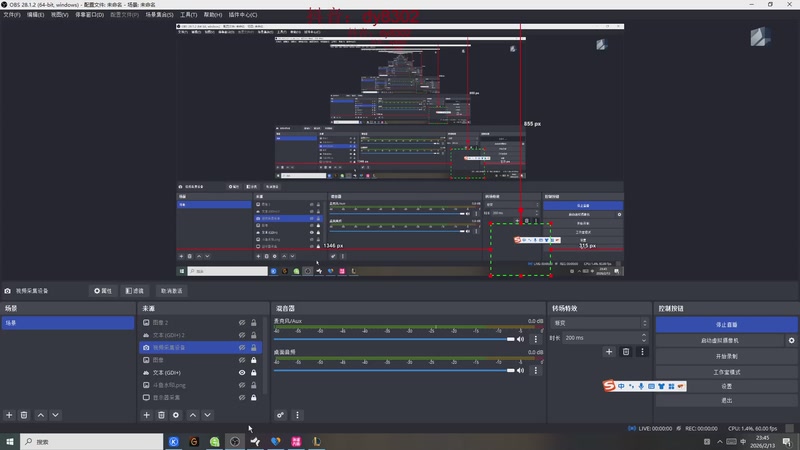Select the 文本 (GDI+) 2 source
800x450 pixels.
coord(201,335)
